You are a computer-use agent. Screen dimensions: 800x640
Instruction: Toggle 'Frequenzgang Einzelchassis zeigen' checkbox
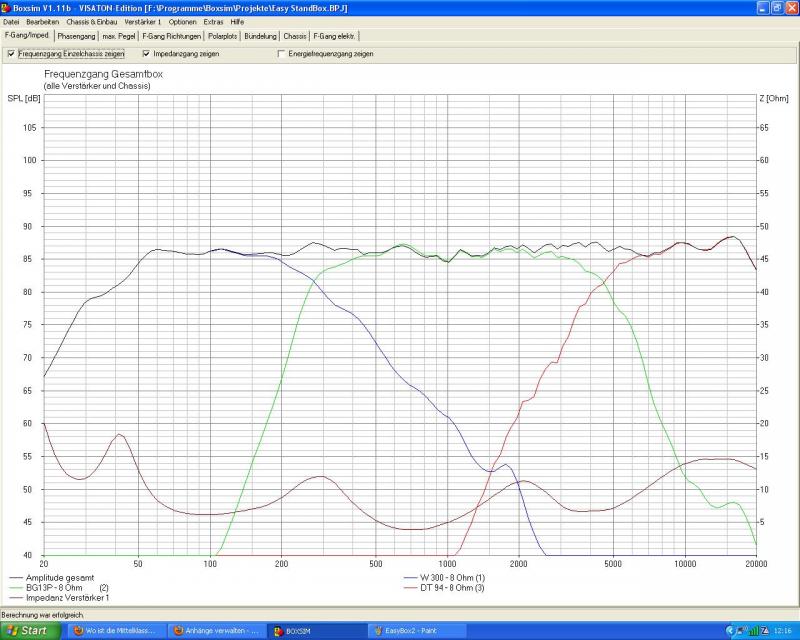tap(11, 54)
